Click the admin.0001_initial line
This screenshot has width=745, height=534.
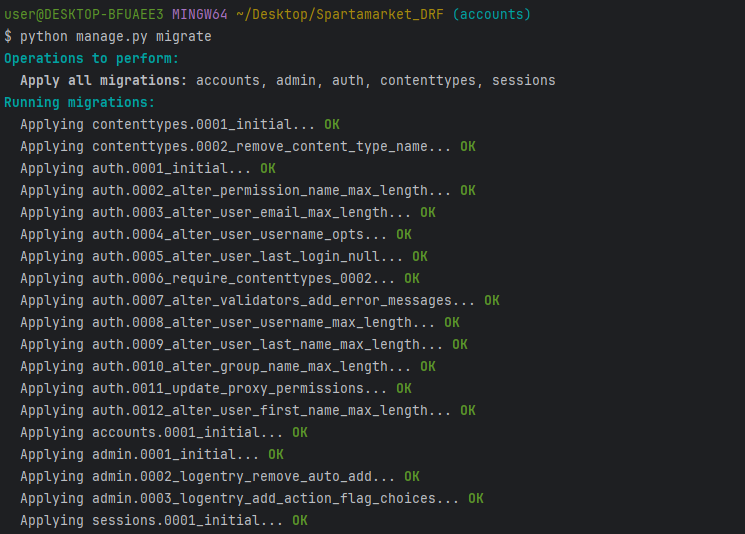[x=152, y=455]
